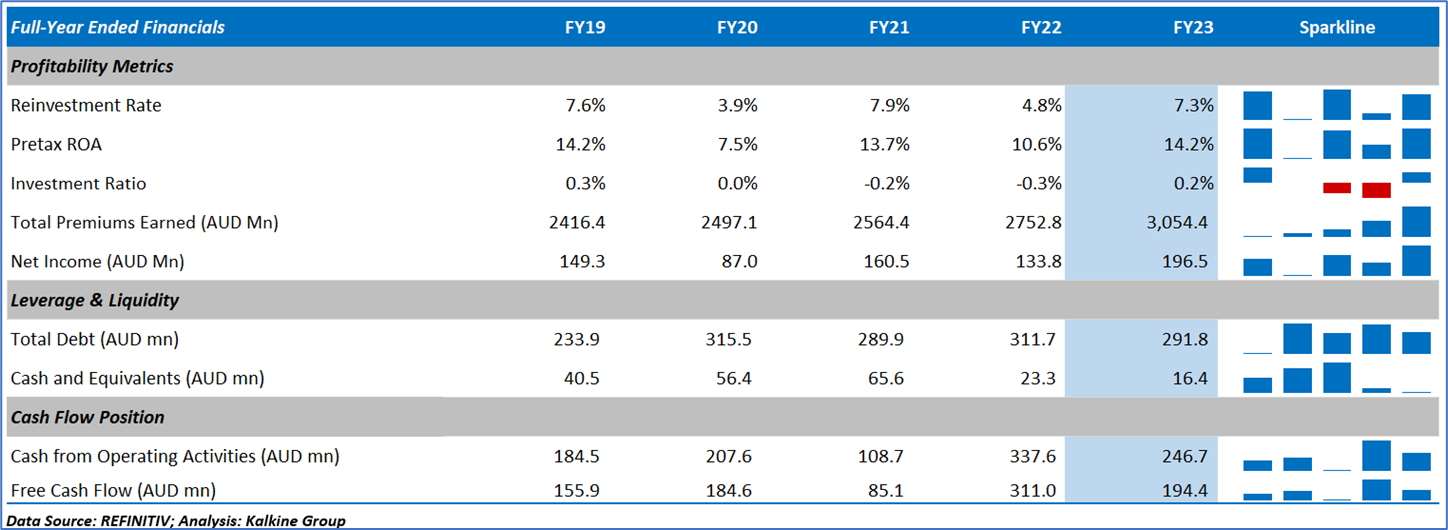Select the Sparkline column header
The image size is (1448, 530).
point(1336,28)
